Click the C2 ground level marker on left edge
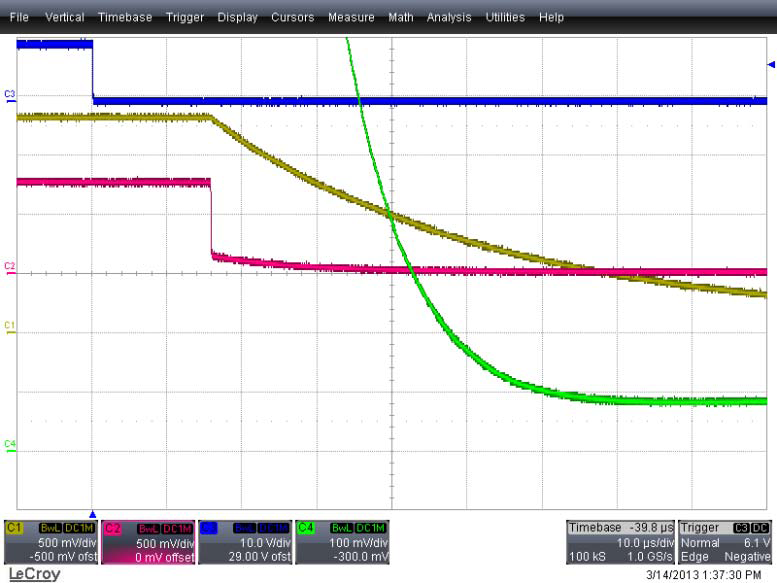The height and width of the screenshot is (583, 777). [10, 267]
